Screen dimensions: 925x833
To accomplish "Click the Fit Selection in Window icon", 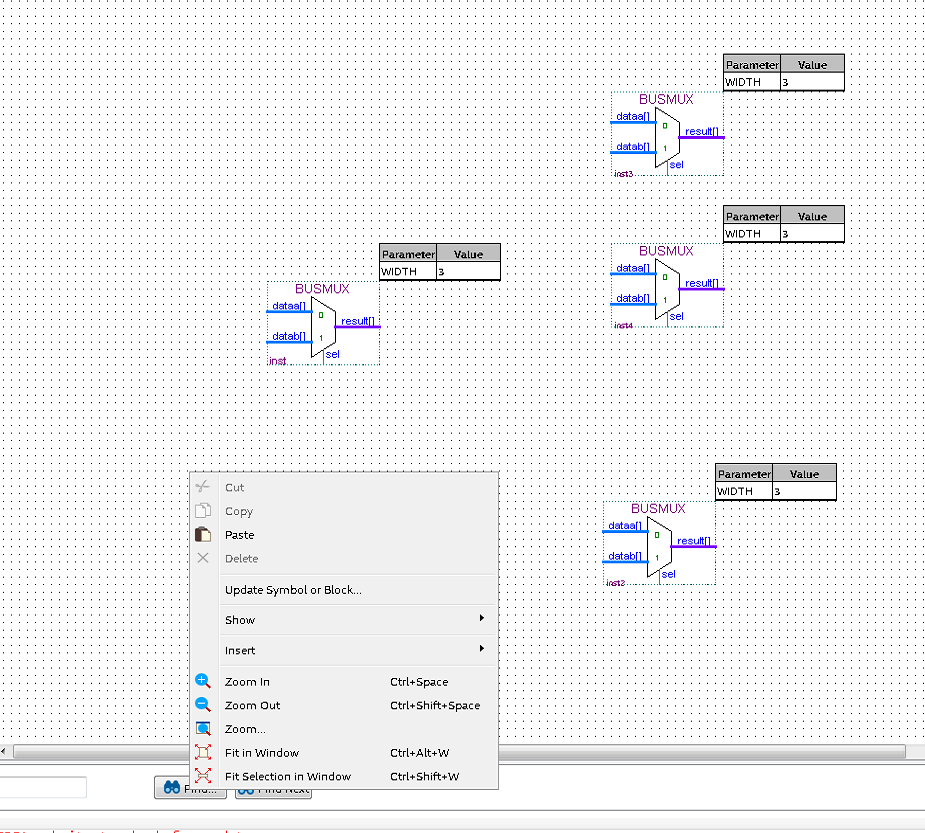I will click(x=202, y=776).
